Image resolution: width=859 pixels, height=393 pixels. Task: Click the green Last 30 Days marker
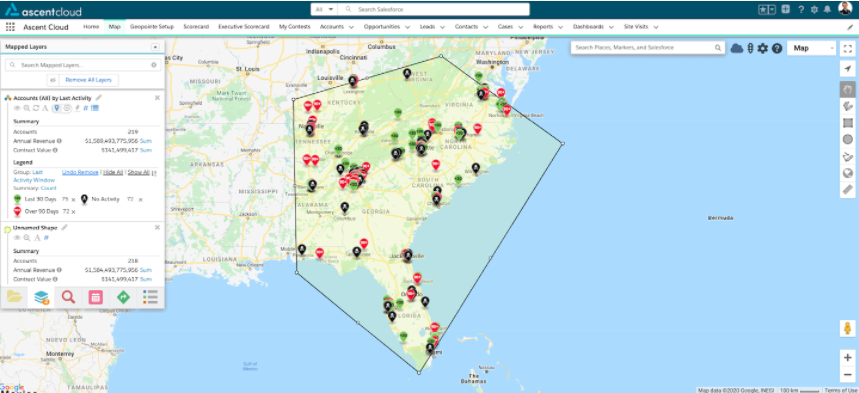pyautogui.click(x=17, y=199)
